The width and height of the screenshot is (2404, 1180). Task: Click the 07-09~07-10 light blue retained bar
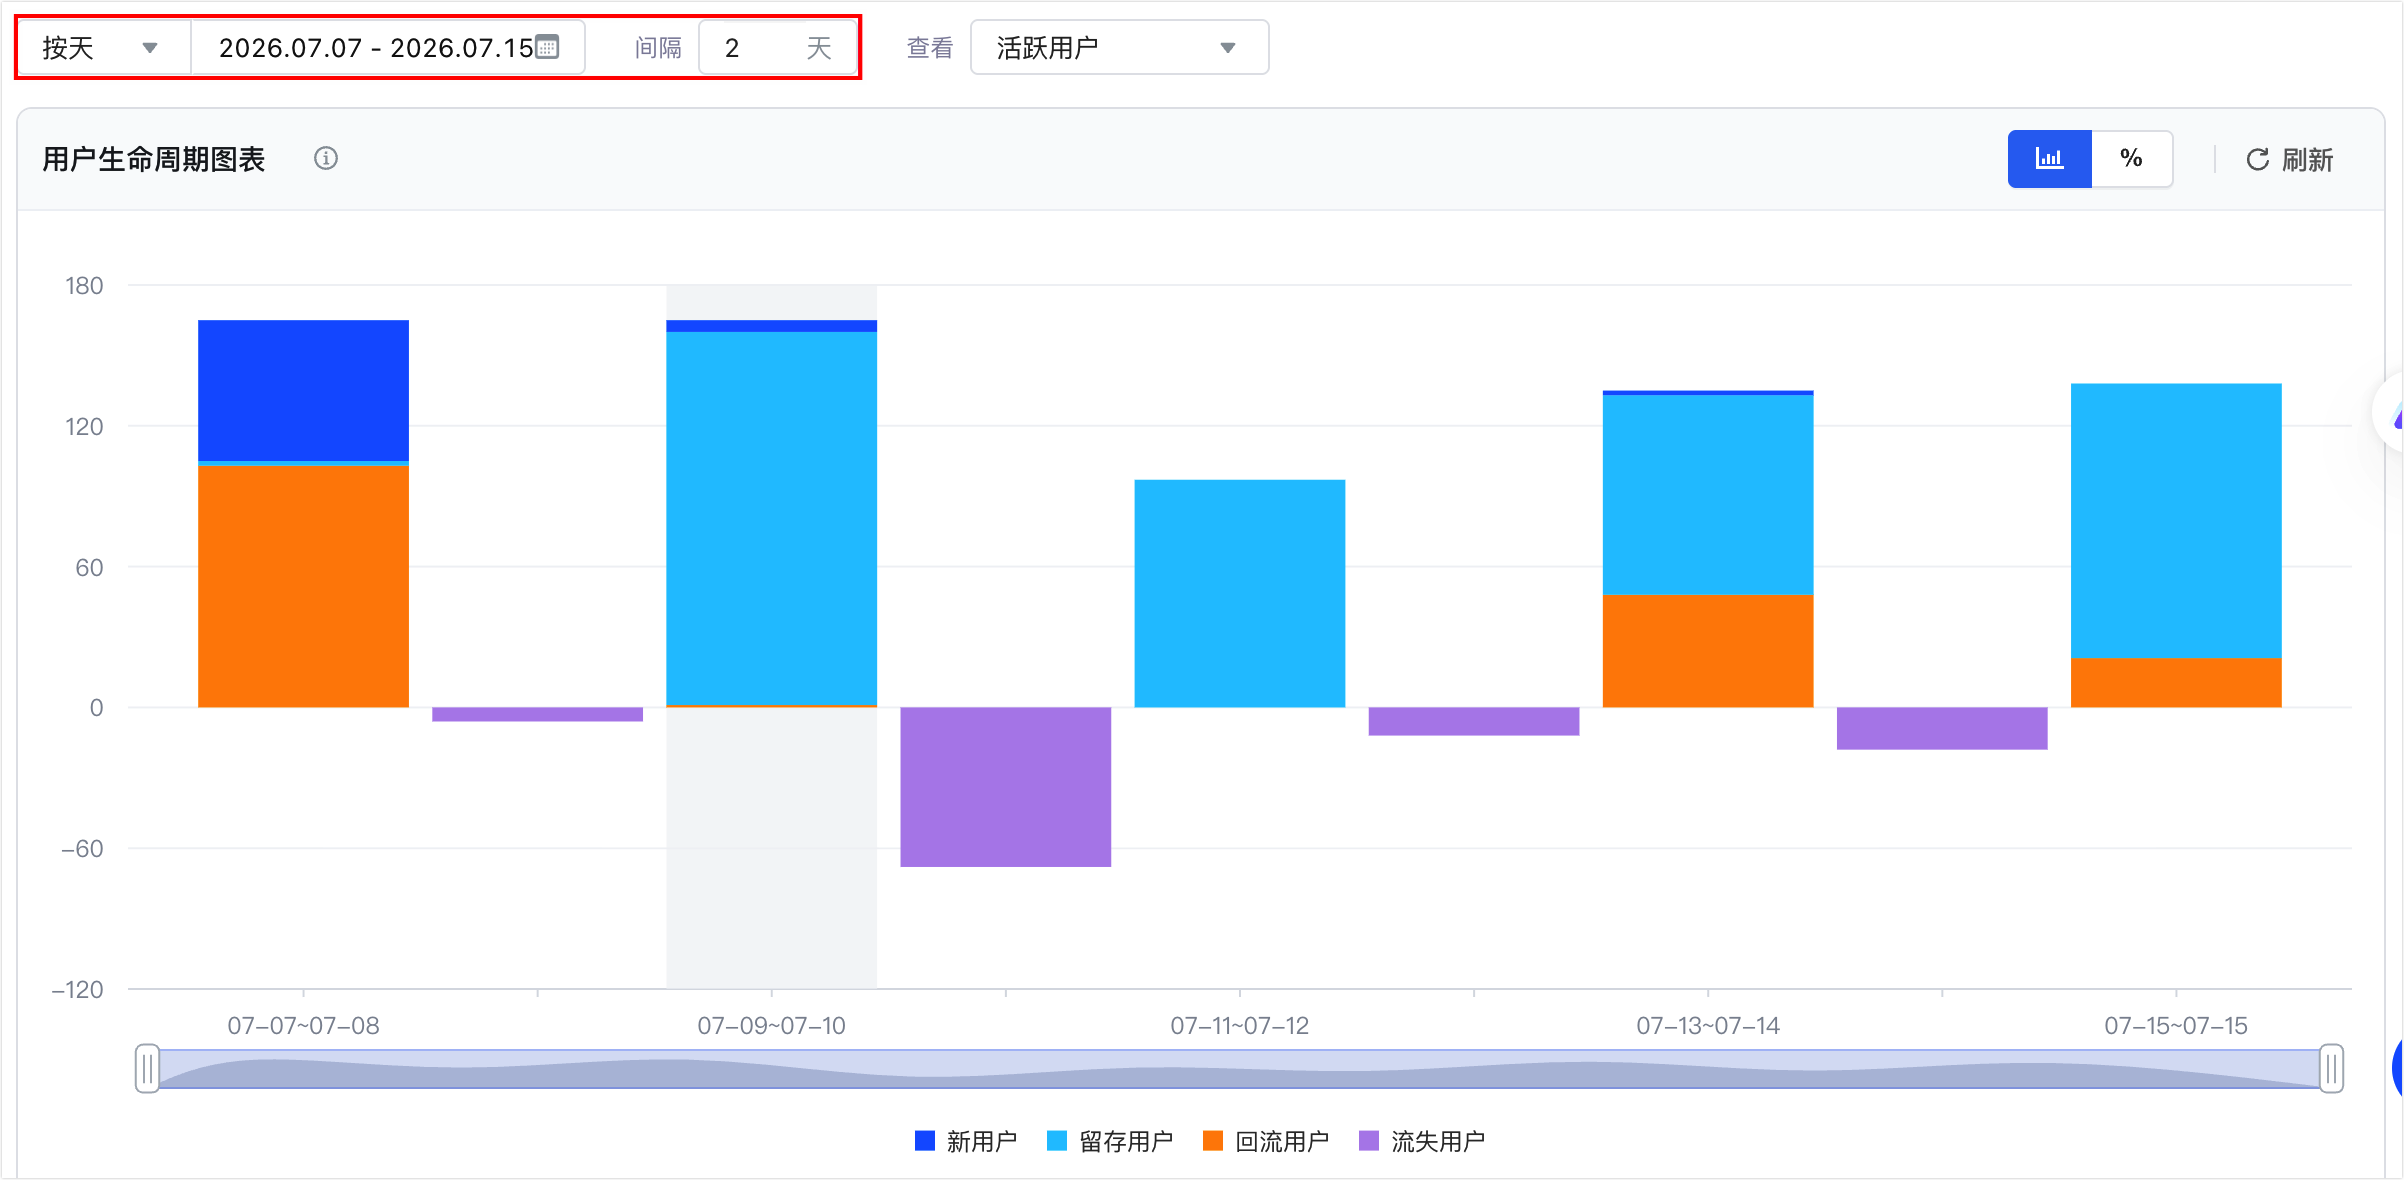[x=771, y=518]
